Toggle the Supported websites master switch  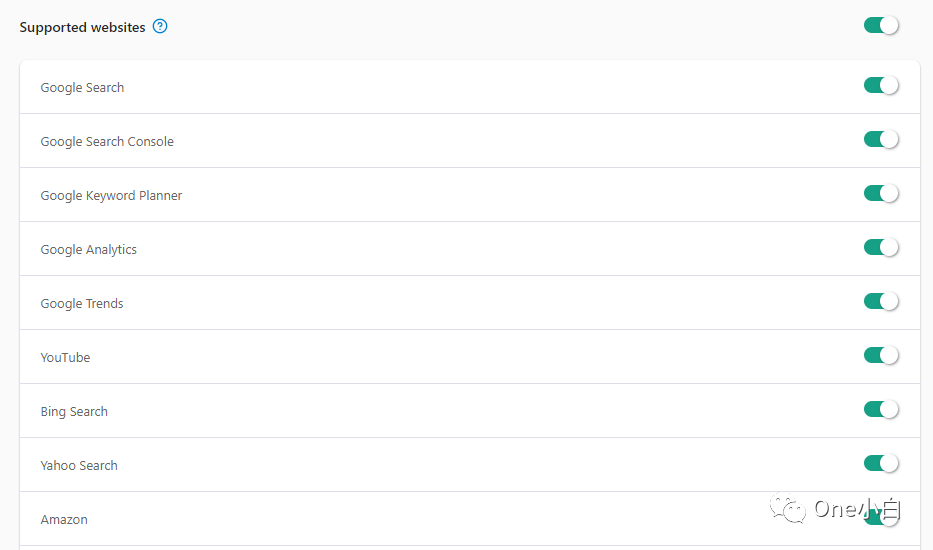click(x=881, y=26)
